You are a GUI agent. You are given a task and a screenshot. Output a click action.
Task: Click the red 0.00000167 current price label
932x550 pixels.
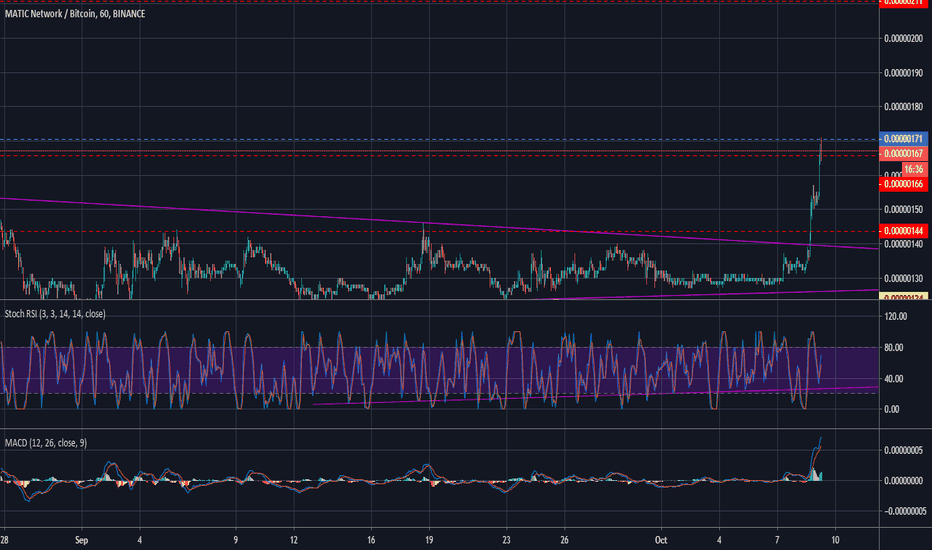tap(903, 153)
